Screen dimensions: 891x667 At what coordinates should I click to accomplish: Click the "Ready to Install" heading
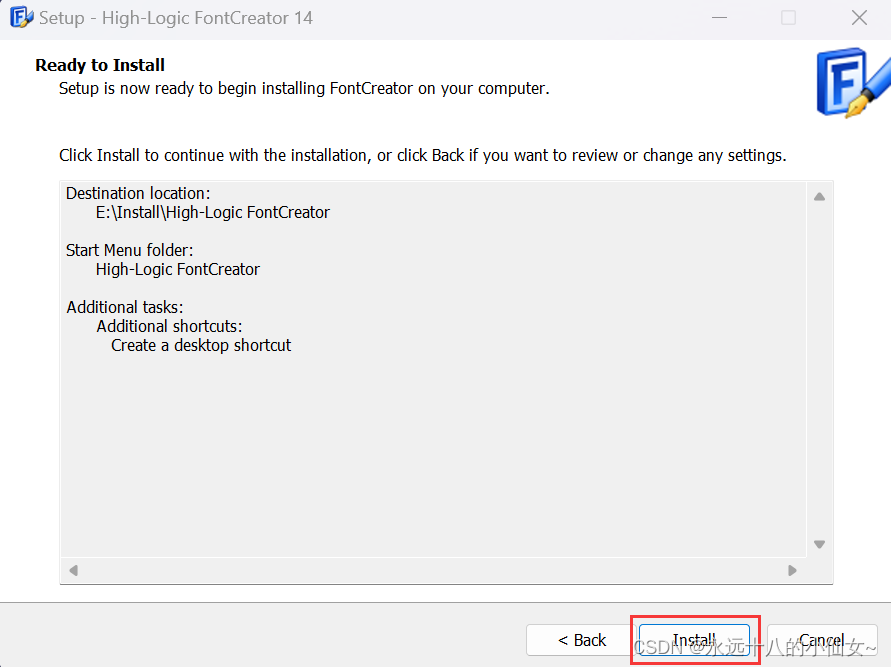point(100,65)
